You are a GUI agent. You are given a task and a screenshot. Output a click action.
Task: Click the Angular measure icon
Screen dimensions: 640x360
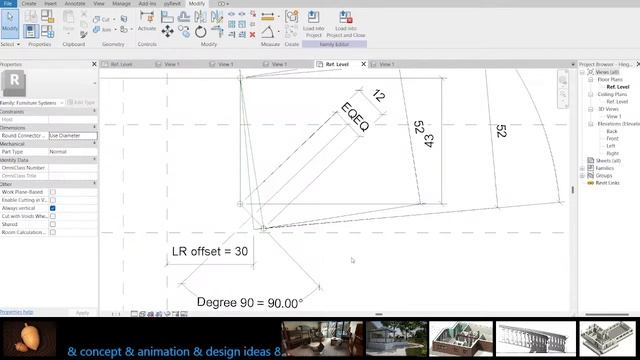tap(267, 31)
